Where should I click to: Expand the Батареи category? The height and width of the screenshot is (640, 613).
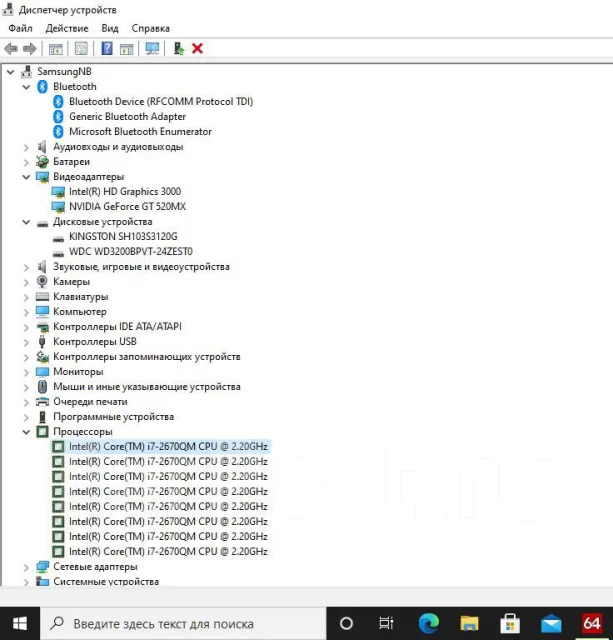(27, 162)
